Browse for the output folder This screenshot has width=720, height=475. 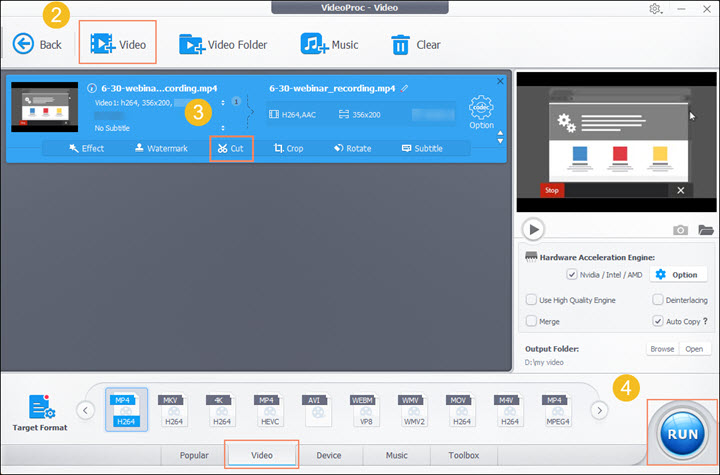pos(662,349)
